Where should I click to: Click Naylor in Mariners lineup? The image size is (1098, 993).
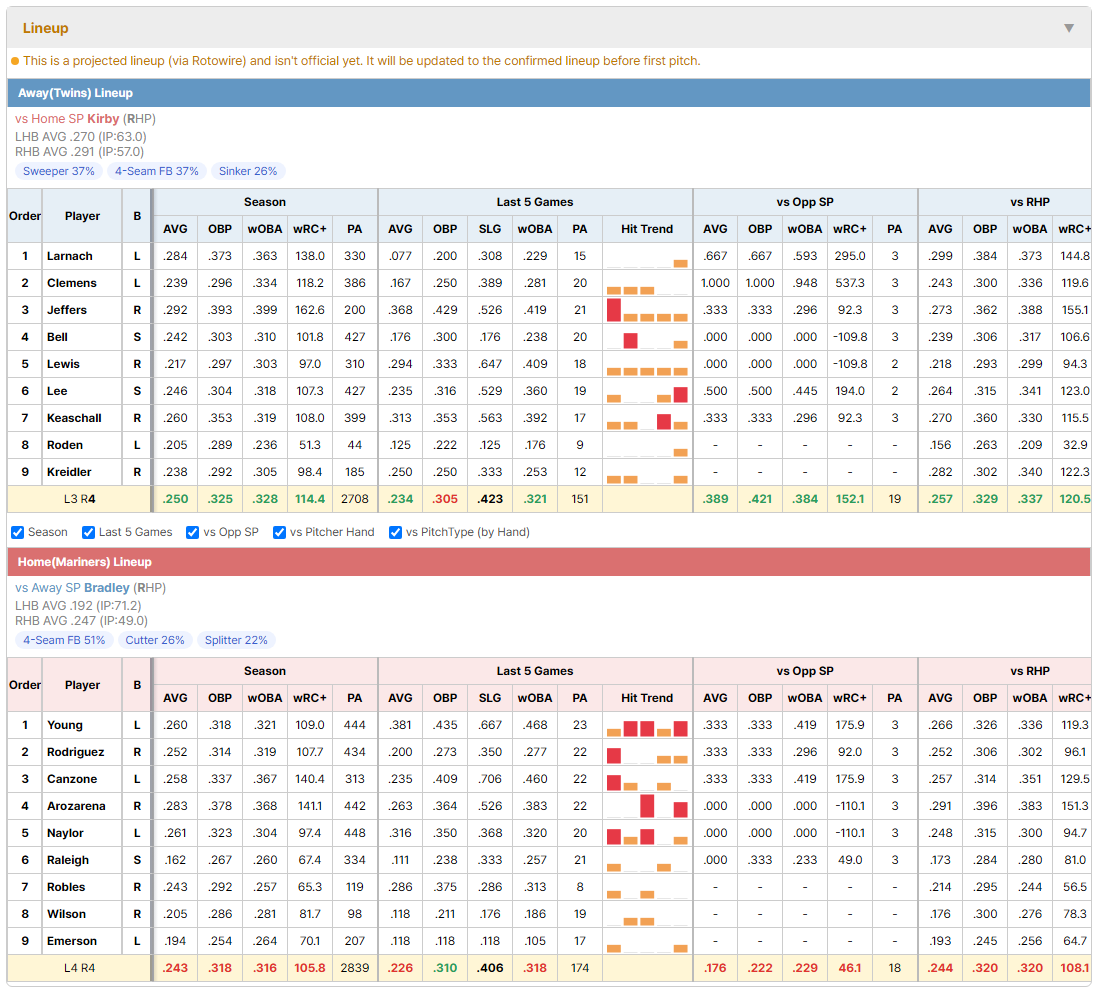coord(65,833)
